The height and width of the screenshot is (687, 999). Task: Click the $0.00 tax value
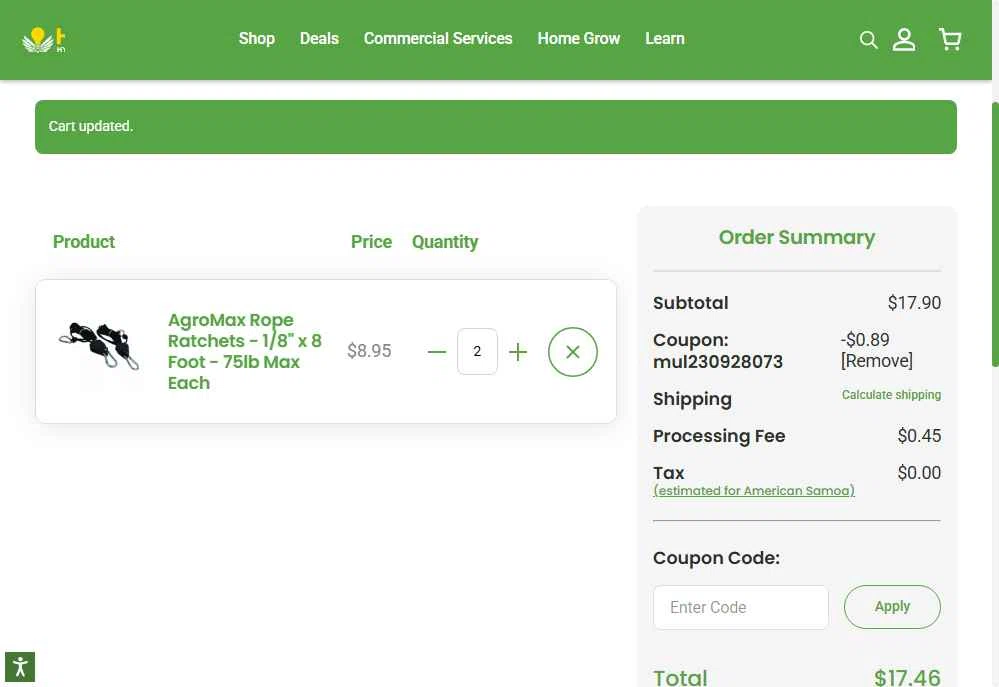(919, 473)
